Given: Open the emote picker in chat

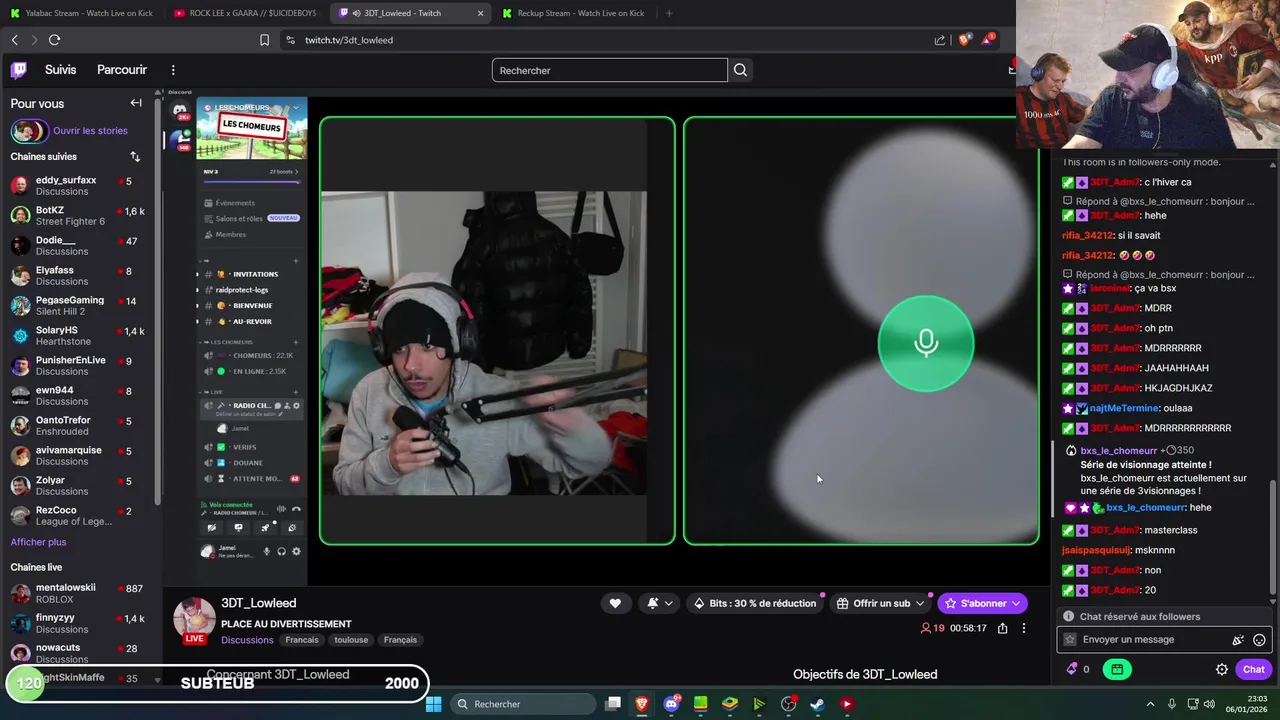Looking at the screenshot, I should coord(1259,640).
